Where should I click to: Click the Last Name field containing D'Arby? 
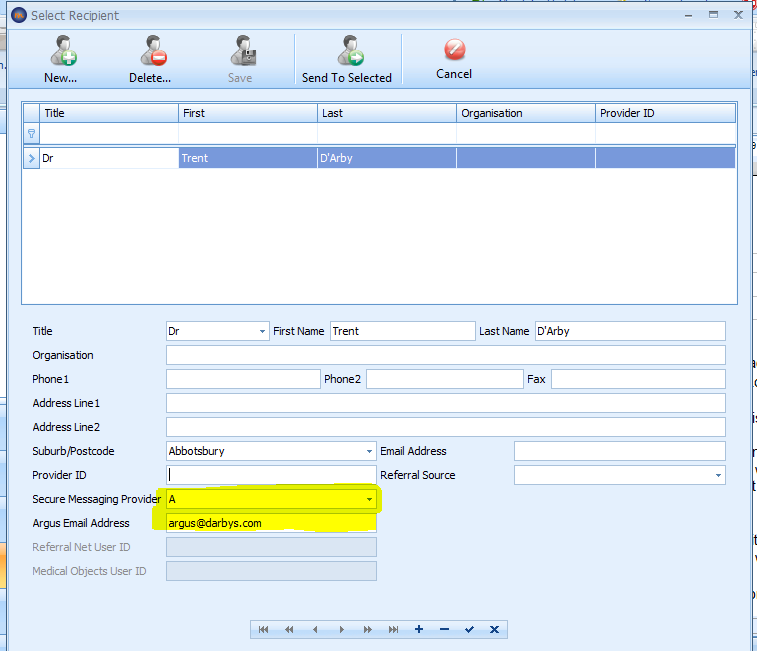click(x=630, y=331)
